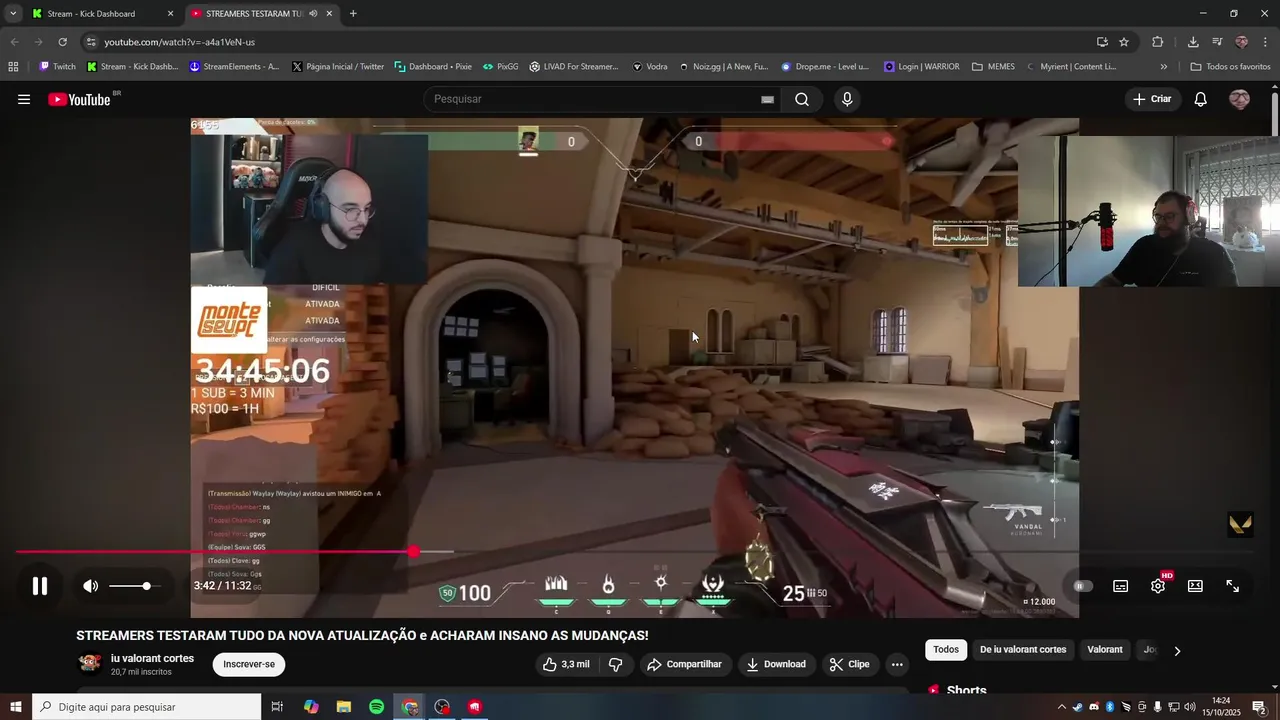Open Windows notification center
Image resolution: width=1280 pixels, height=720 pixels.
coord(1259,707)
